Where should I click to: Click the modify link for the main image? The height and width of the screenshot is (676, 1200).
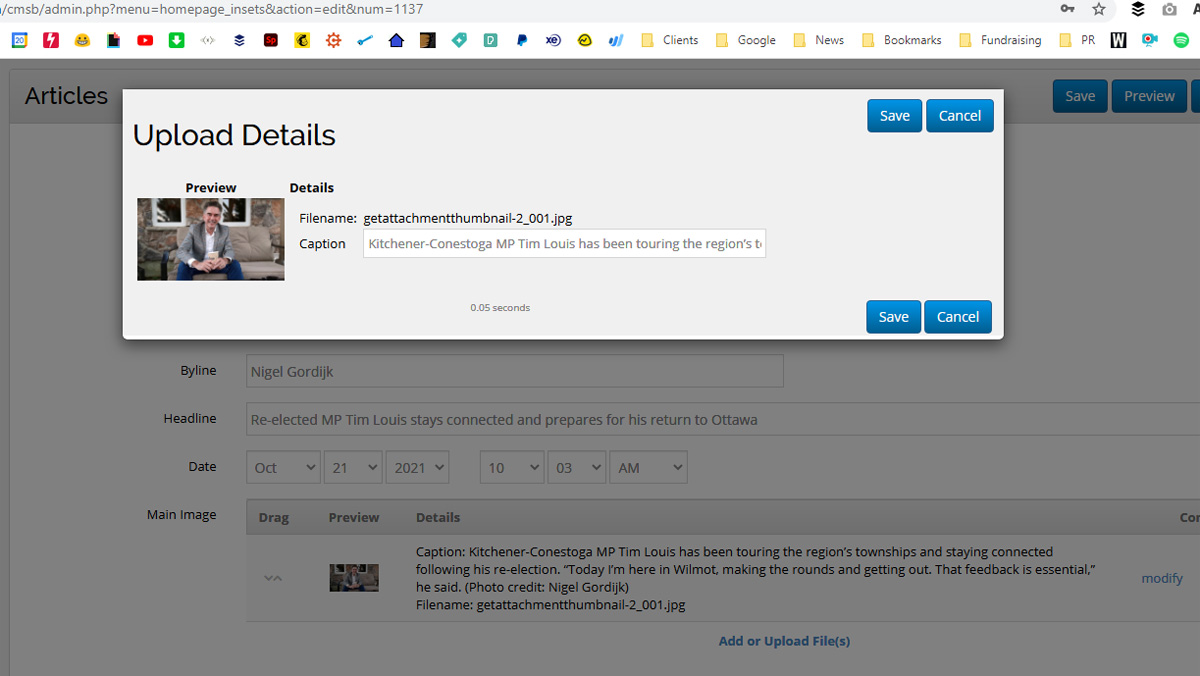(1161, 578)
